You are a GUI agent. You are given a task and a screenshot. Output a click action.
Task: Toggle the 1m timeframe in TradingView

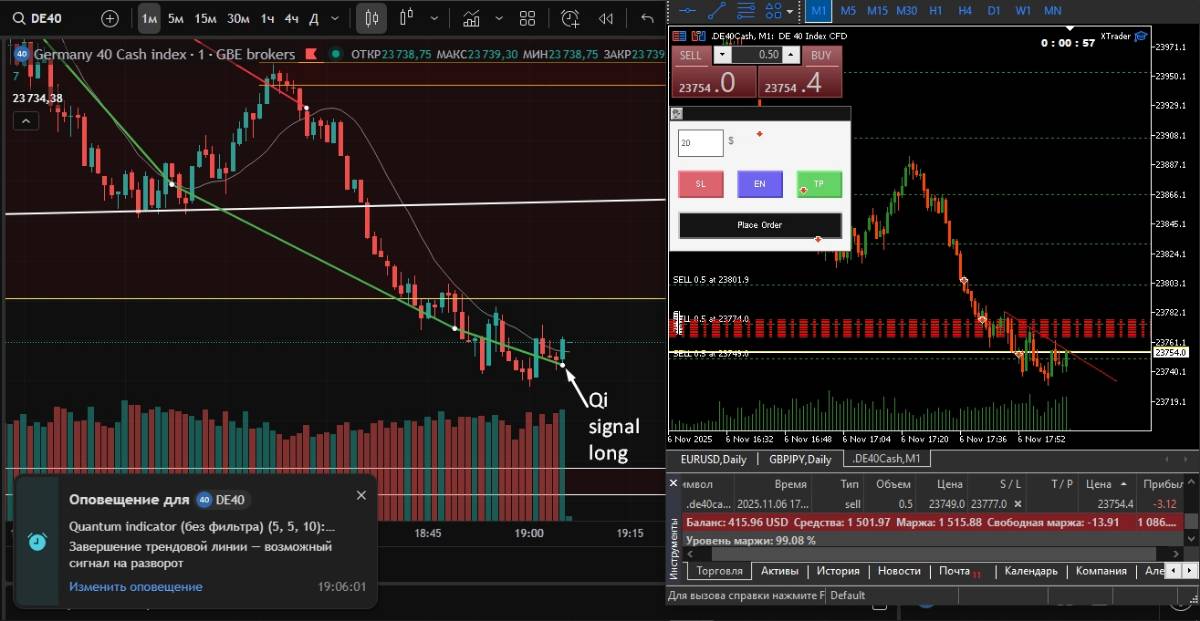tap(149, 18)
